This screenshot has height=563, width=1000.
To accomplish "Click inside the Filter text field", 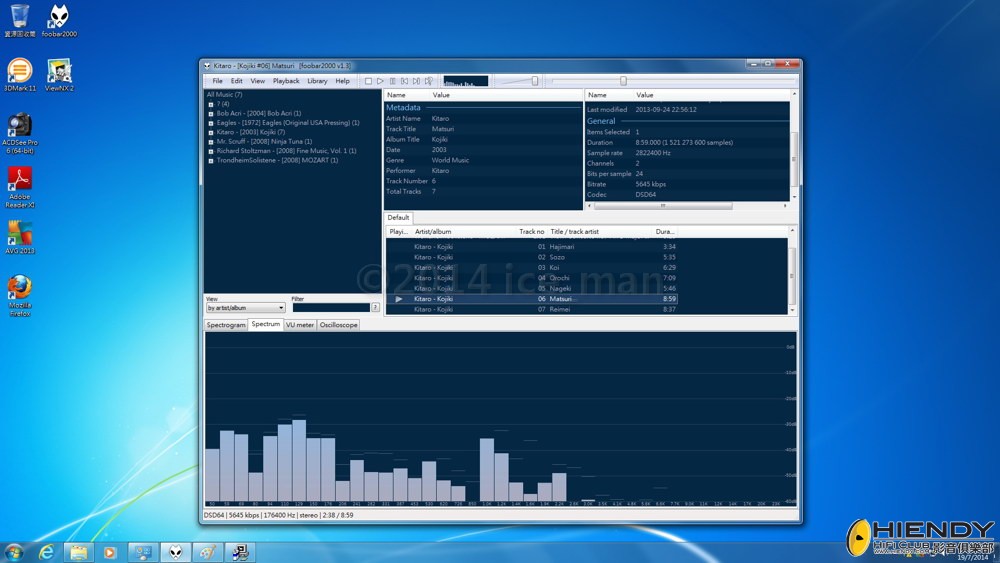I will (330, 308).
